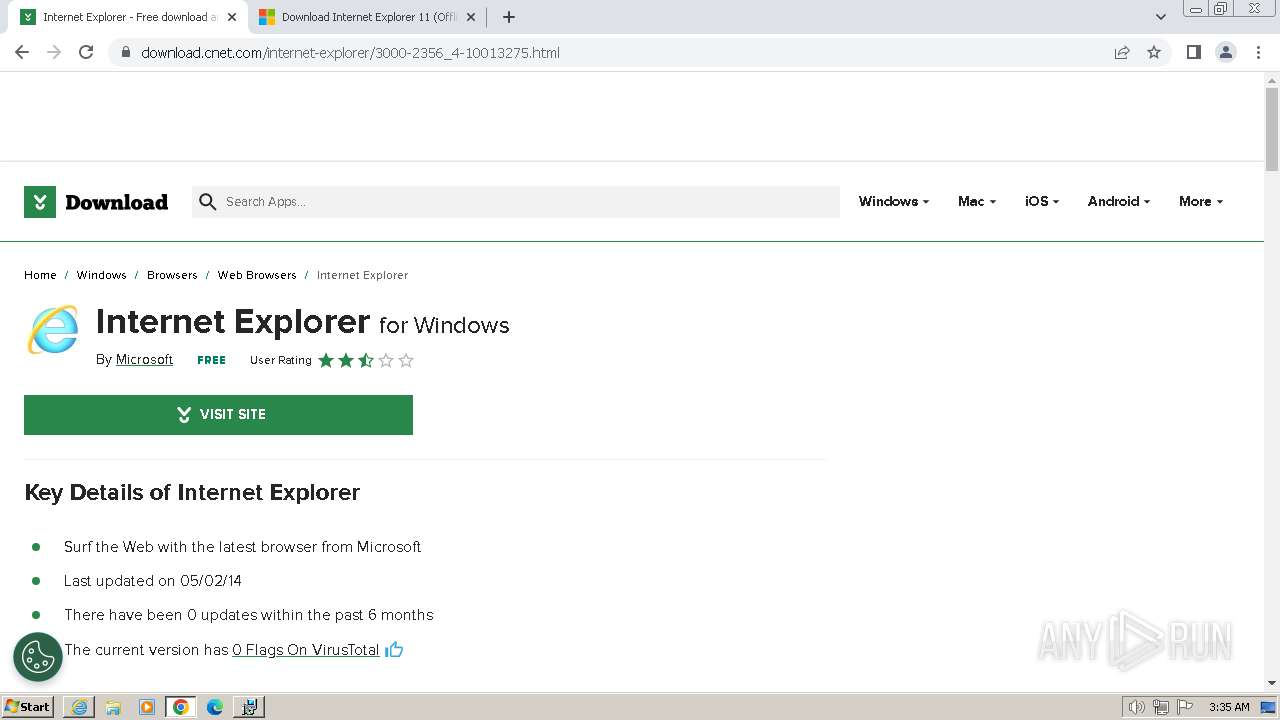Click the page vertical scrollbar

1272,130
